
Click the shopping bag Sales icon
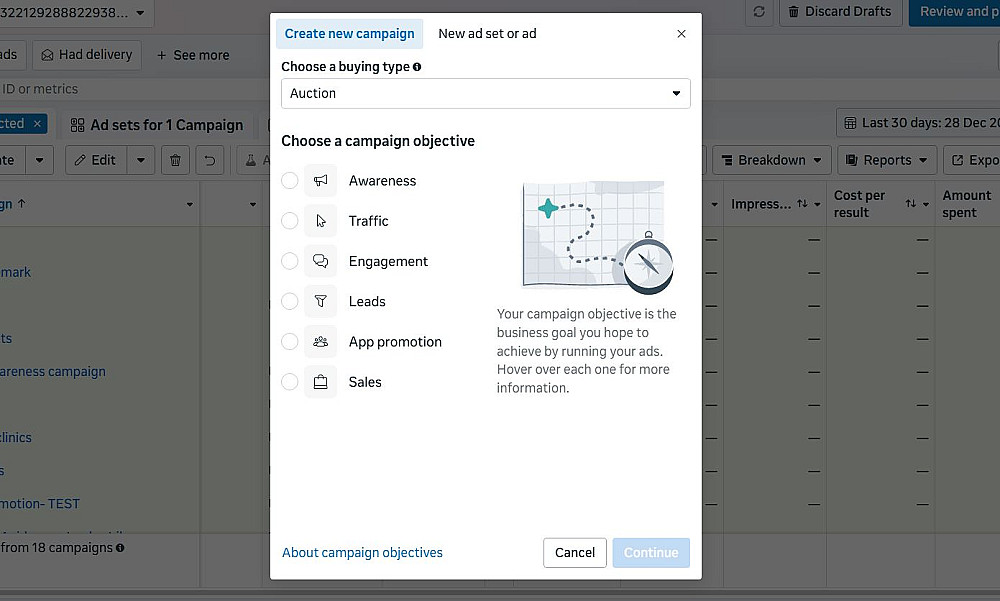tap(321, 382)
